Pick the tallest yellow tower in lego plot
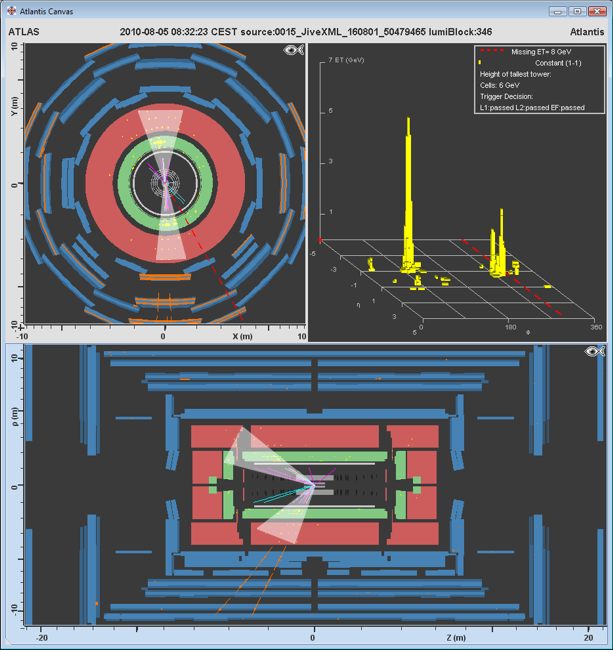 pos(408,190)
